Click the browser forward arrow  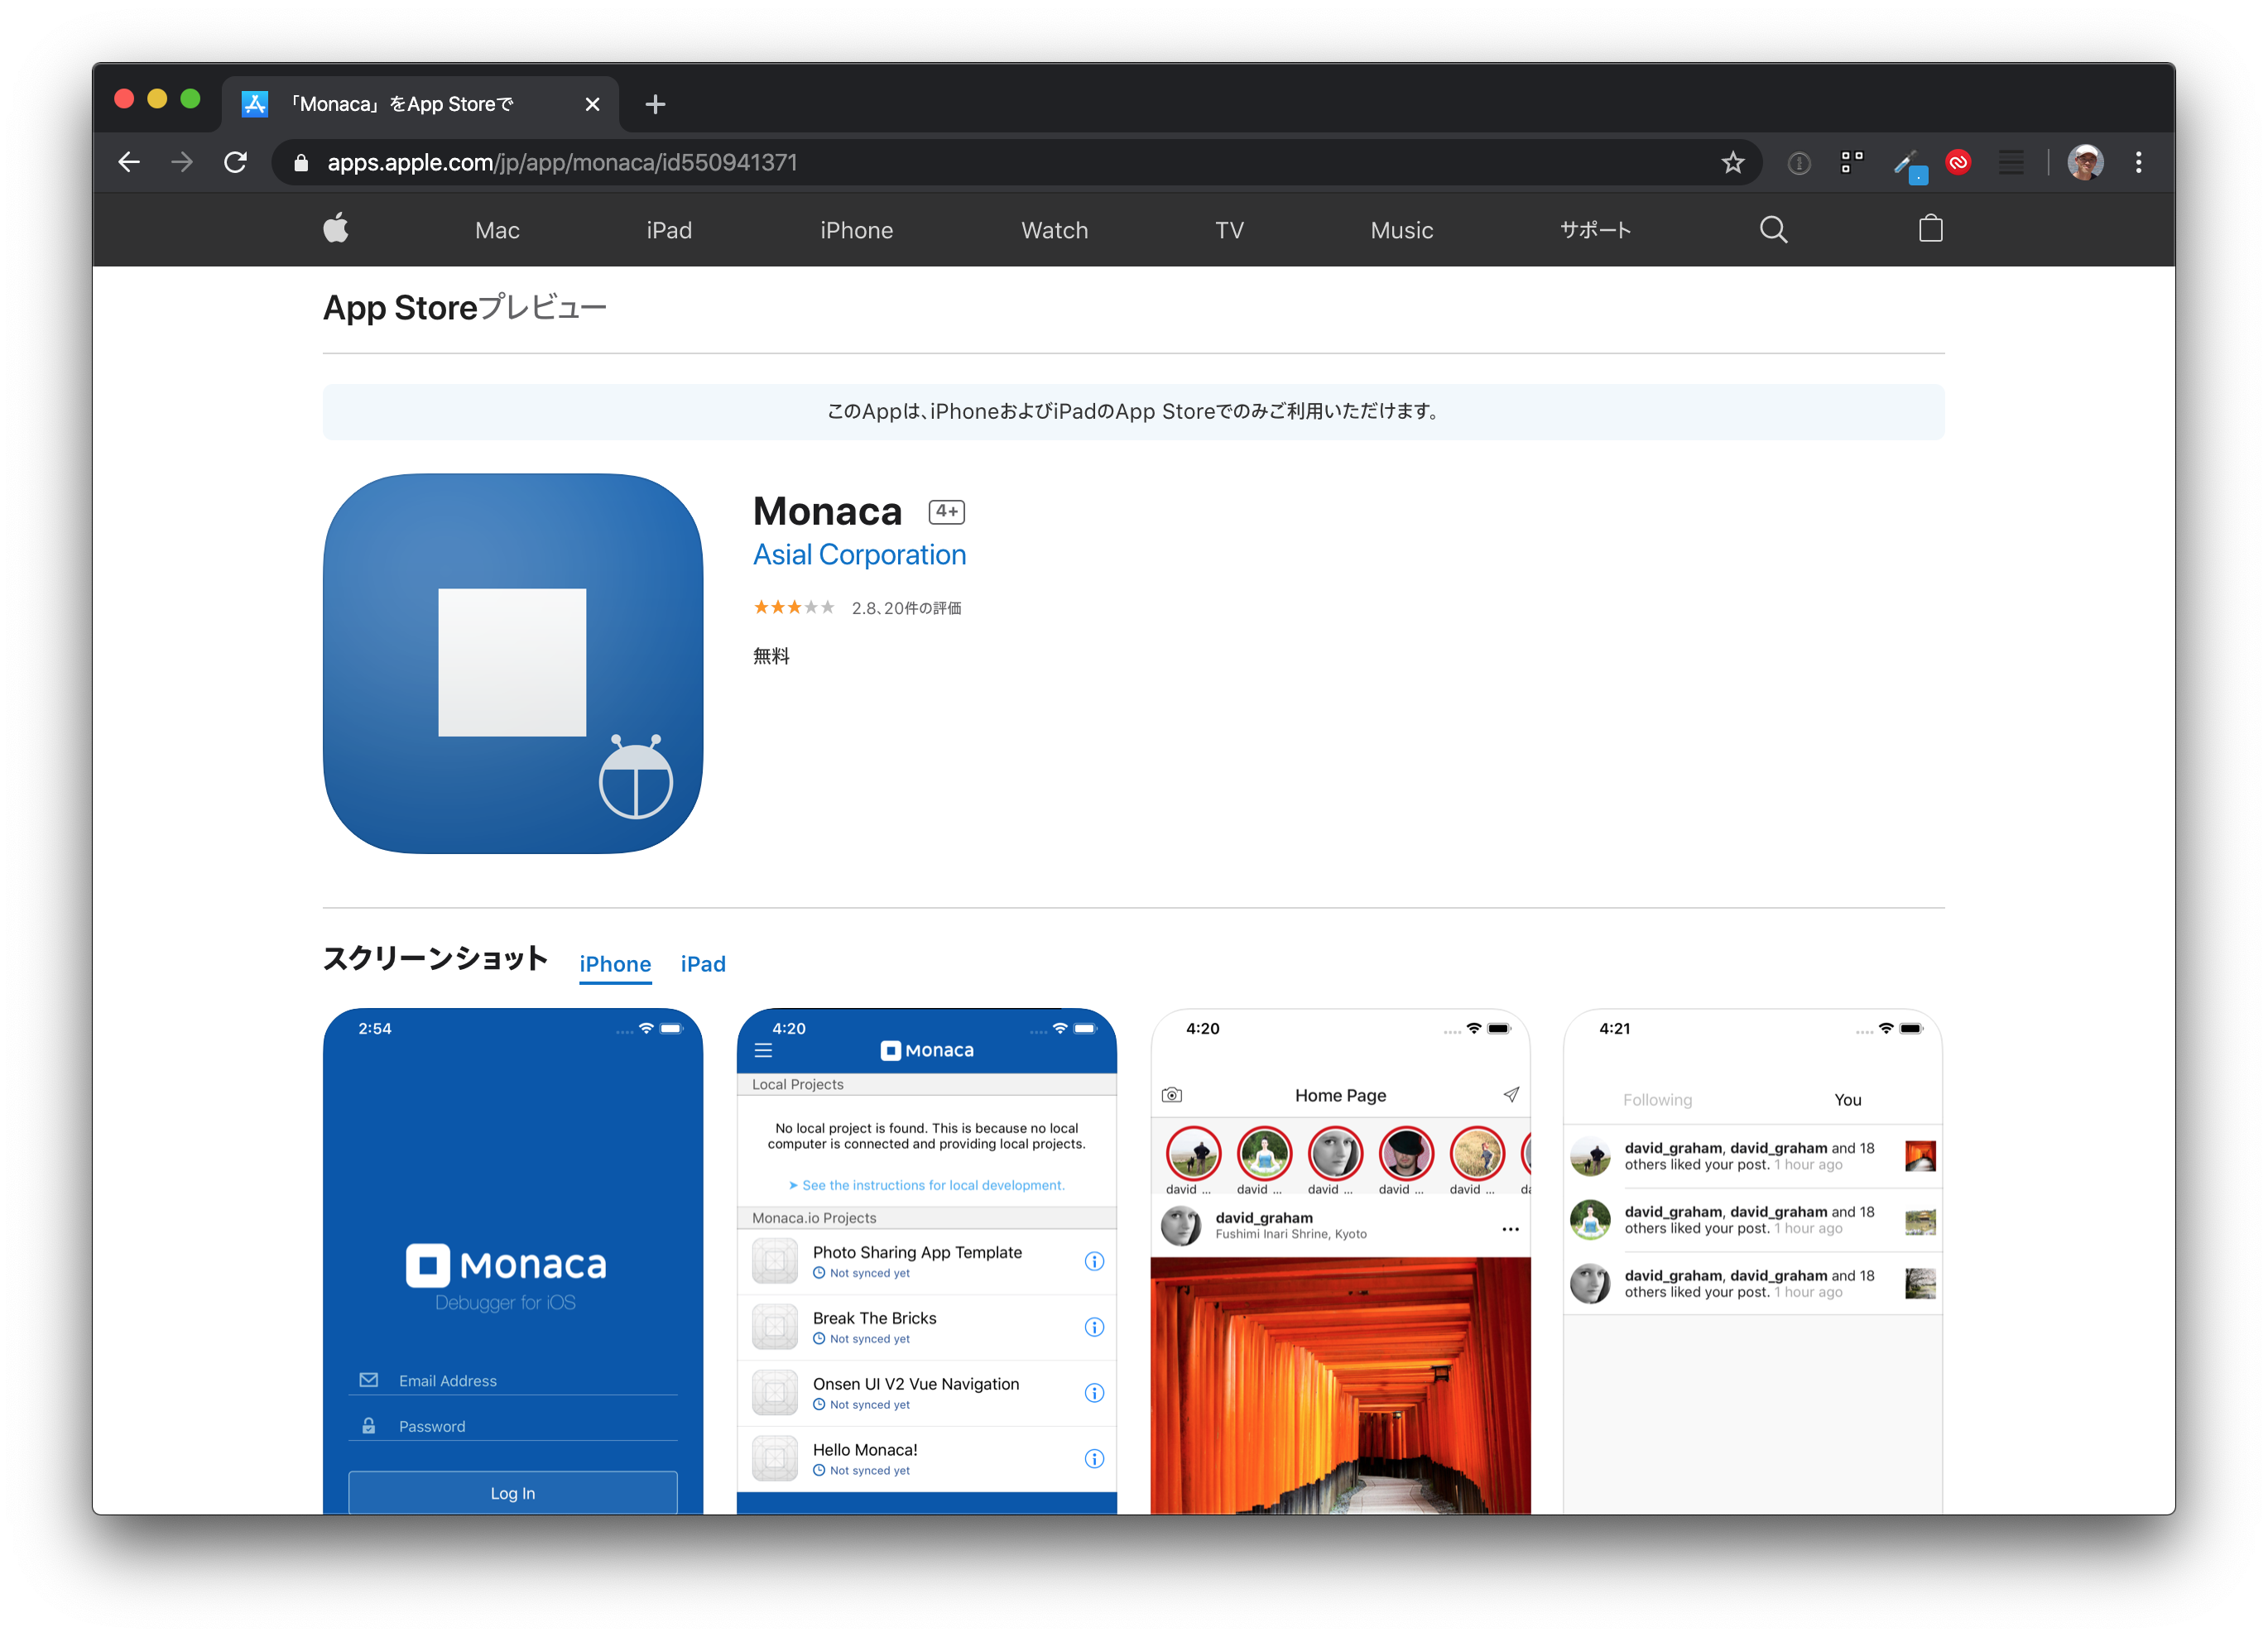182,162
